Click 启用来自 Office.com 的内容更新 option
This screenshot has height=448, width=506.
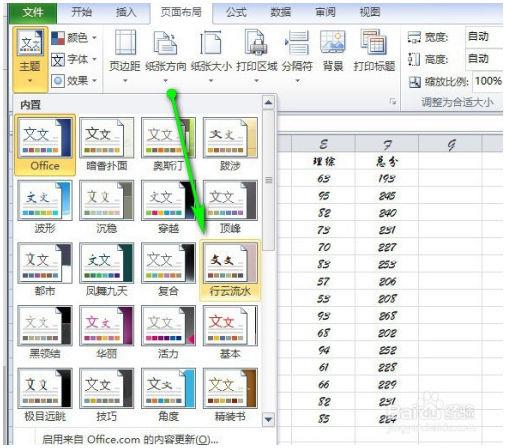(130, 439)
